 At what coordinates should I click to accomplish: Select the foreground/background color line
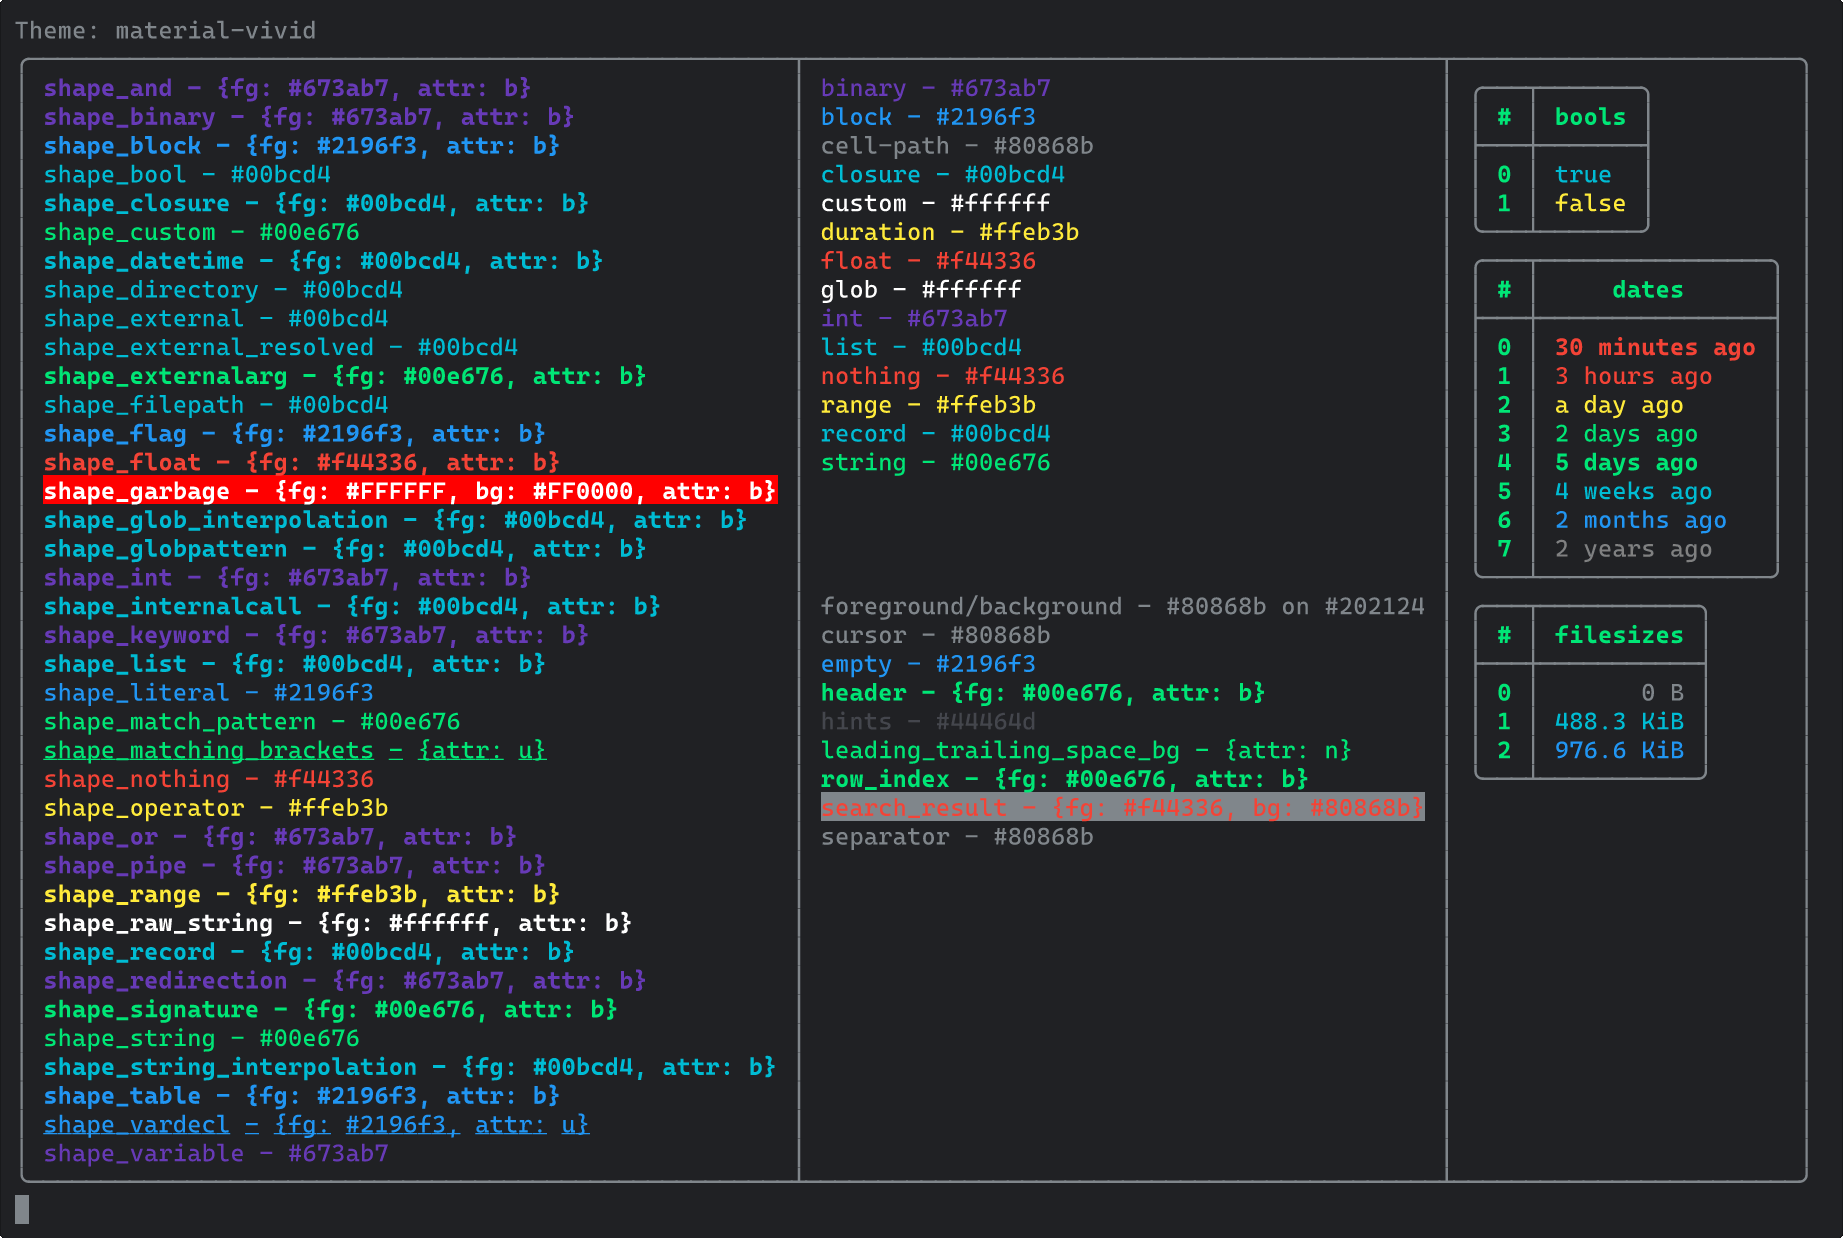(x=1123, y=607)
